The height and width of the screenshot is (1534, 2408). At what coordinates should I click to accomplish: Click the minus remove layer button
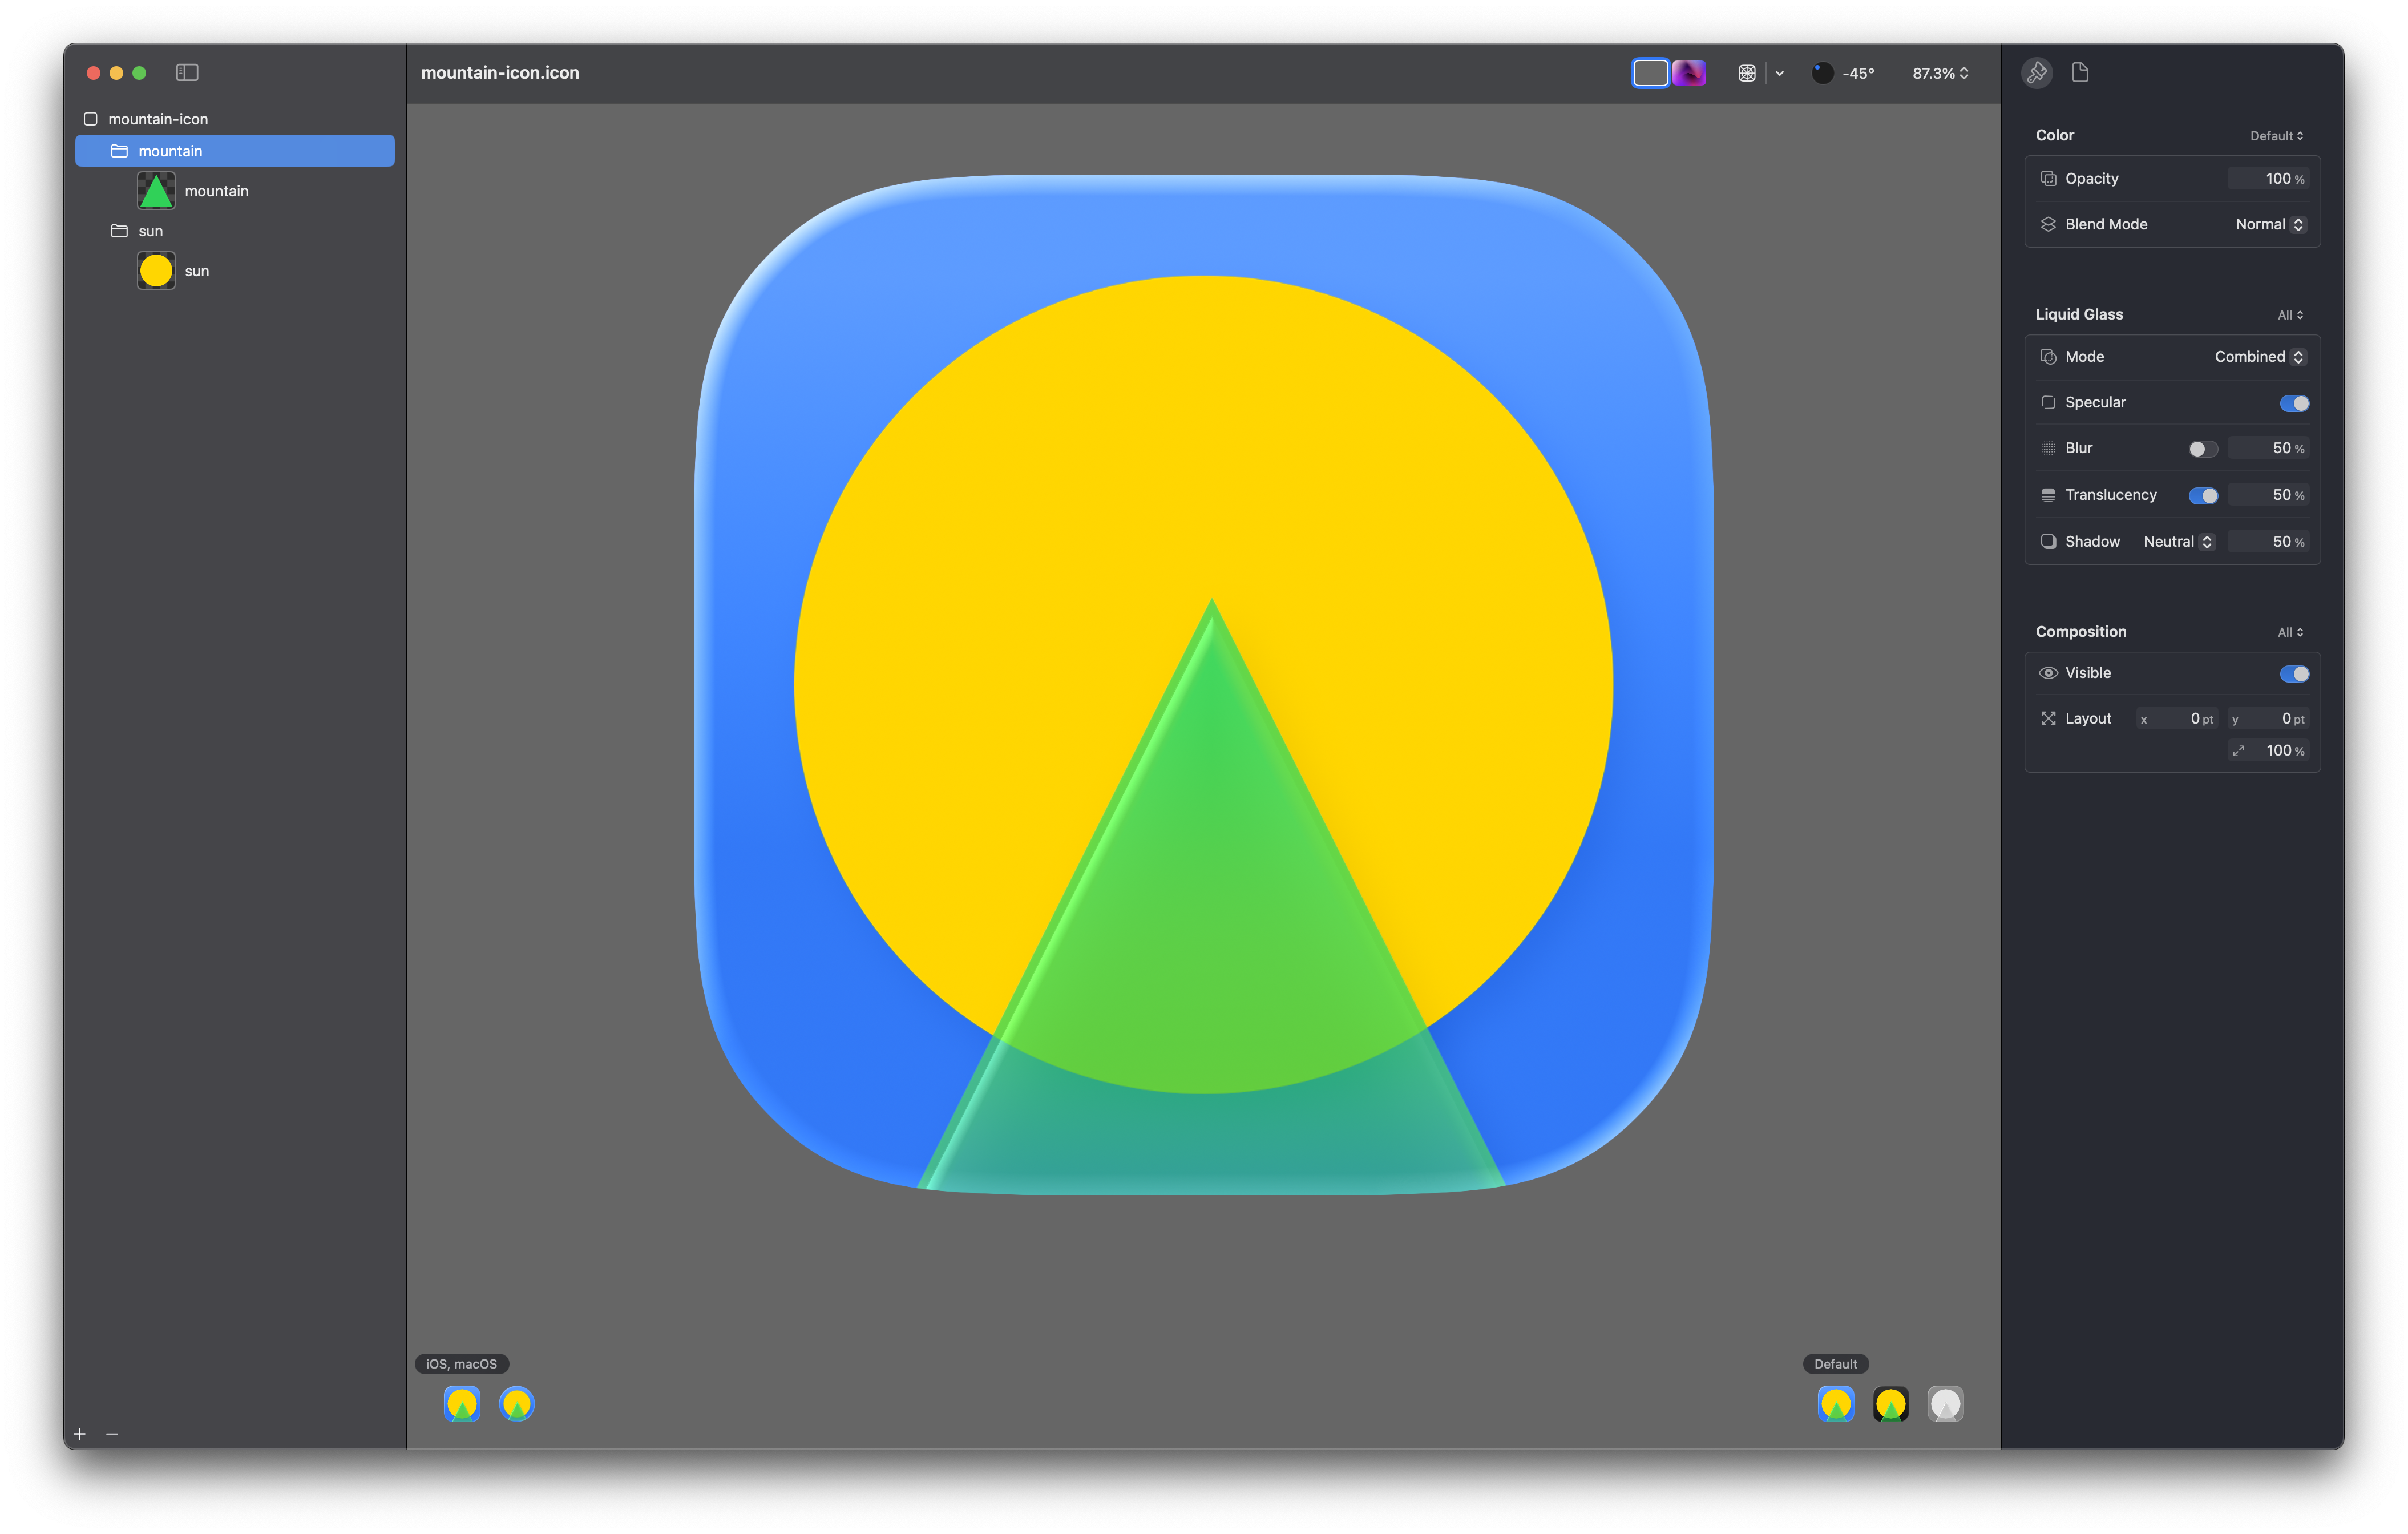[112, 1433]
